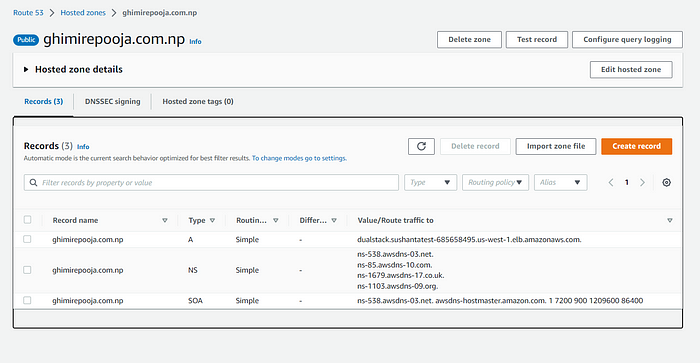Switch to DNSSEC signing tab
This screenshot has width=700, height=363.
coord(112,102)
